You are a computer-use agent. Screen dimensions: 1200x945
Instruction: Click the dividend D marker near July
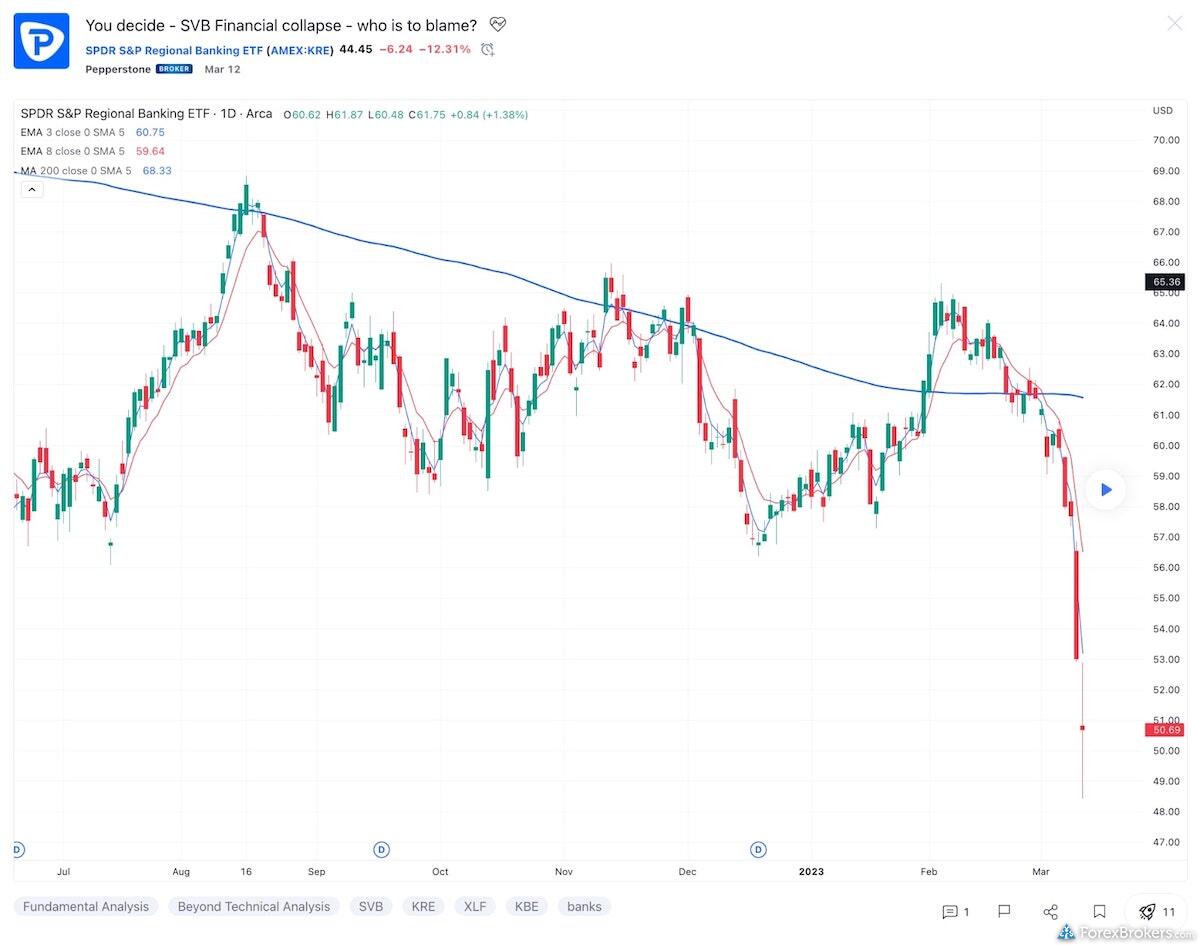(17, 850)
